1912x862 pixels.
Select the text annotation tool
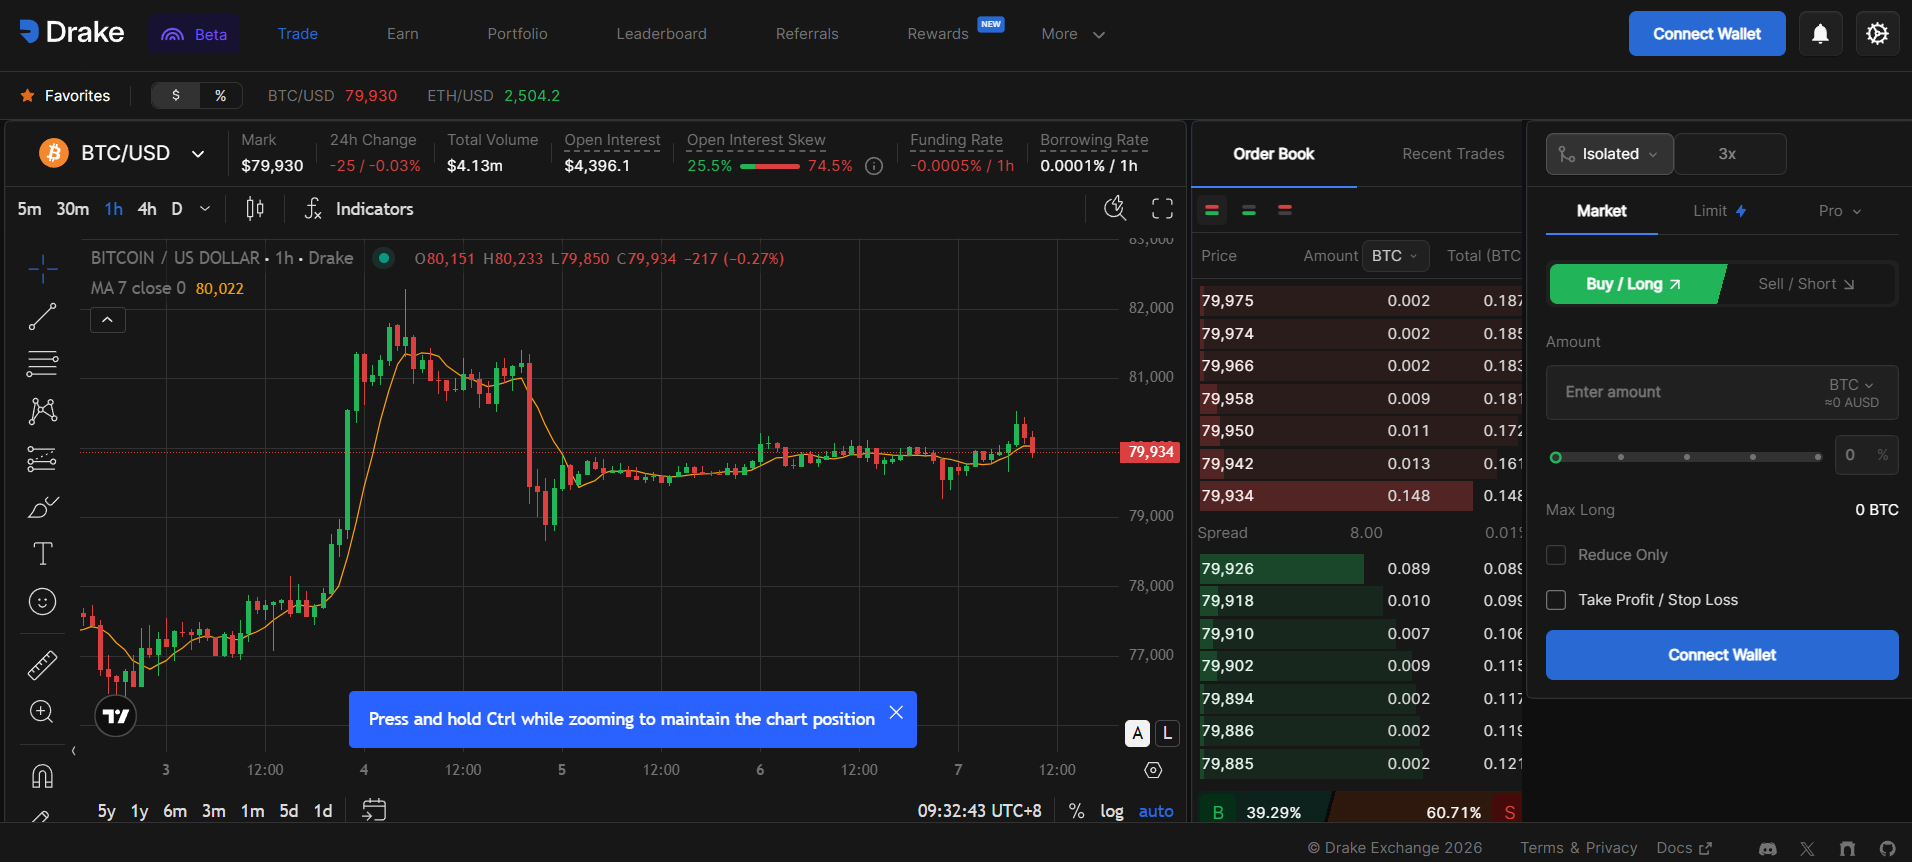[x=42, y=554]
